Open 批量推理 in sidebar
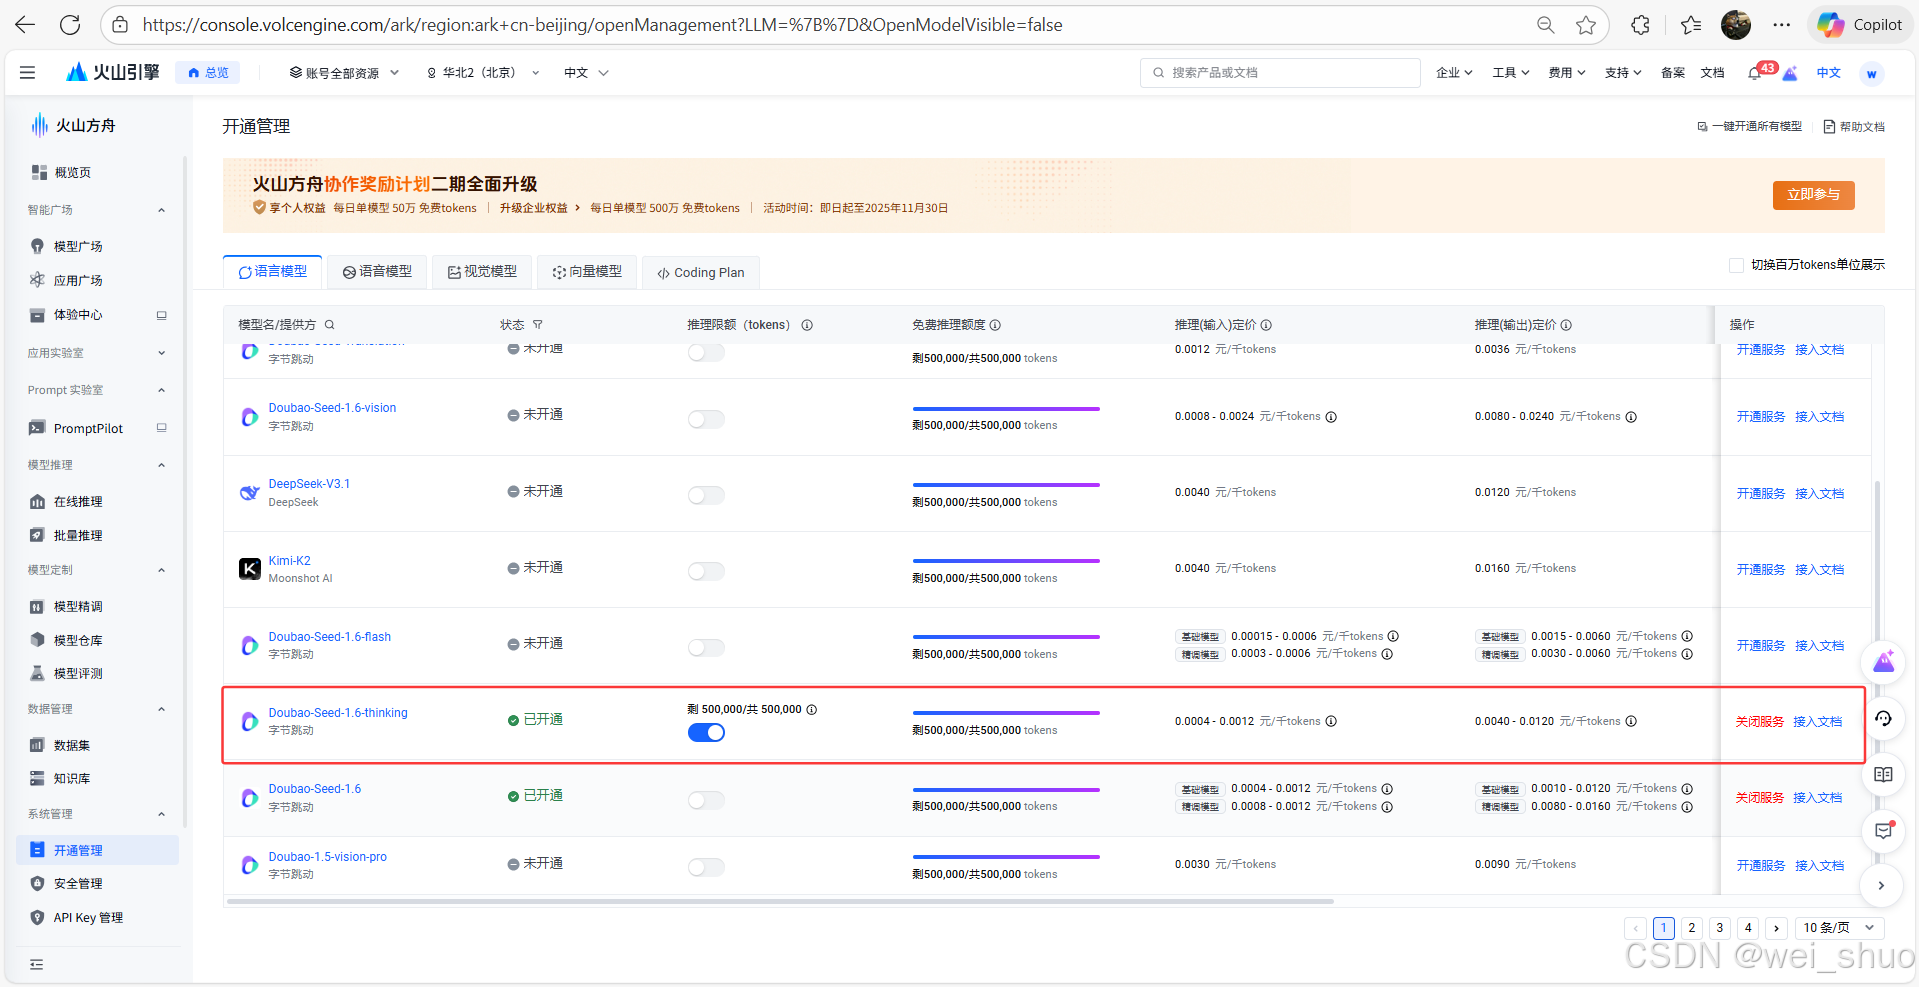This screenshot has width=1919, height=987. coord(78,535)
